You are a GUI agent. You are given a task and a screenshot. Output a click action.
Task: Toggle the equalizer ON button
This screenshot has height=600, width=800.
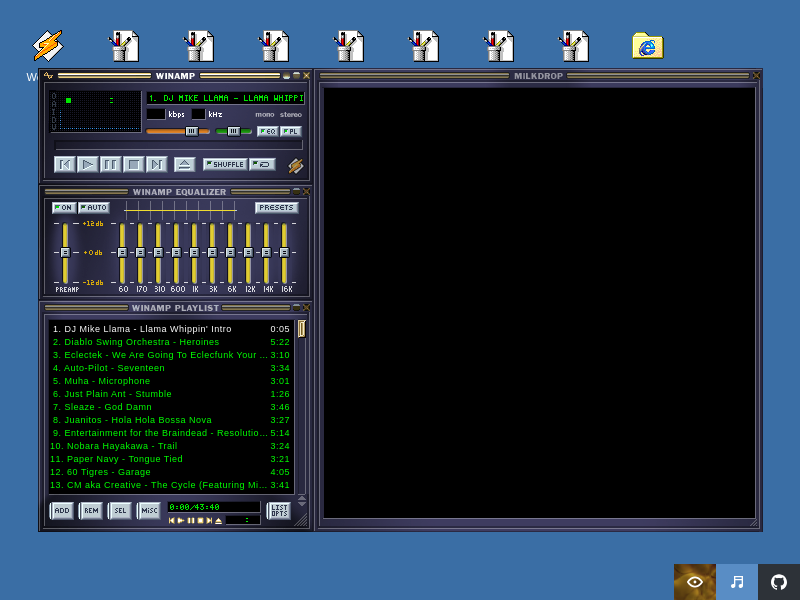[x=64, y=208]
